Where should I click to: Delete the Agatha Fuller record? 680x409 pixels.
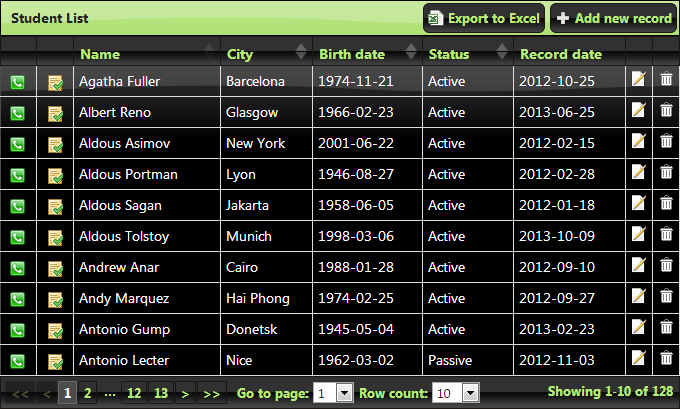click(x=666, y=79)
